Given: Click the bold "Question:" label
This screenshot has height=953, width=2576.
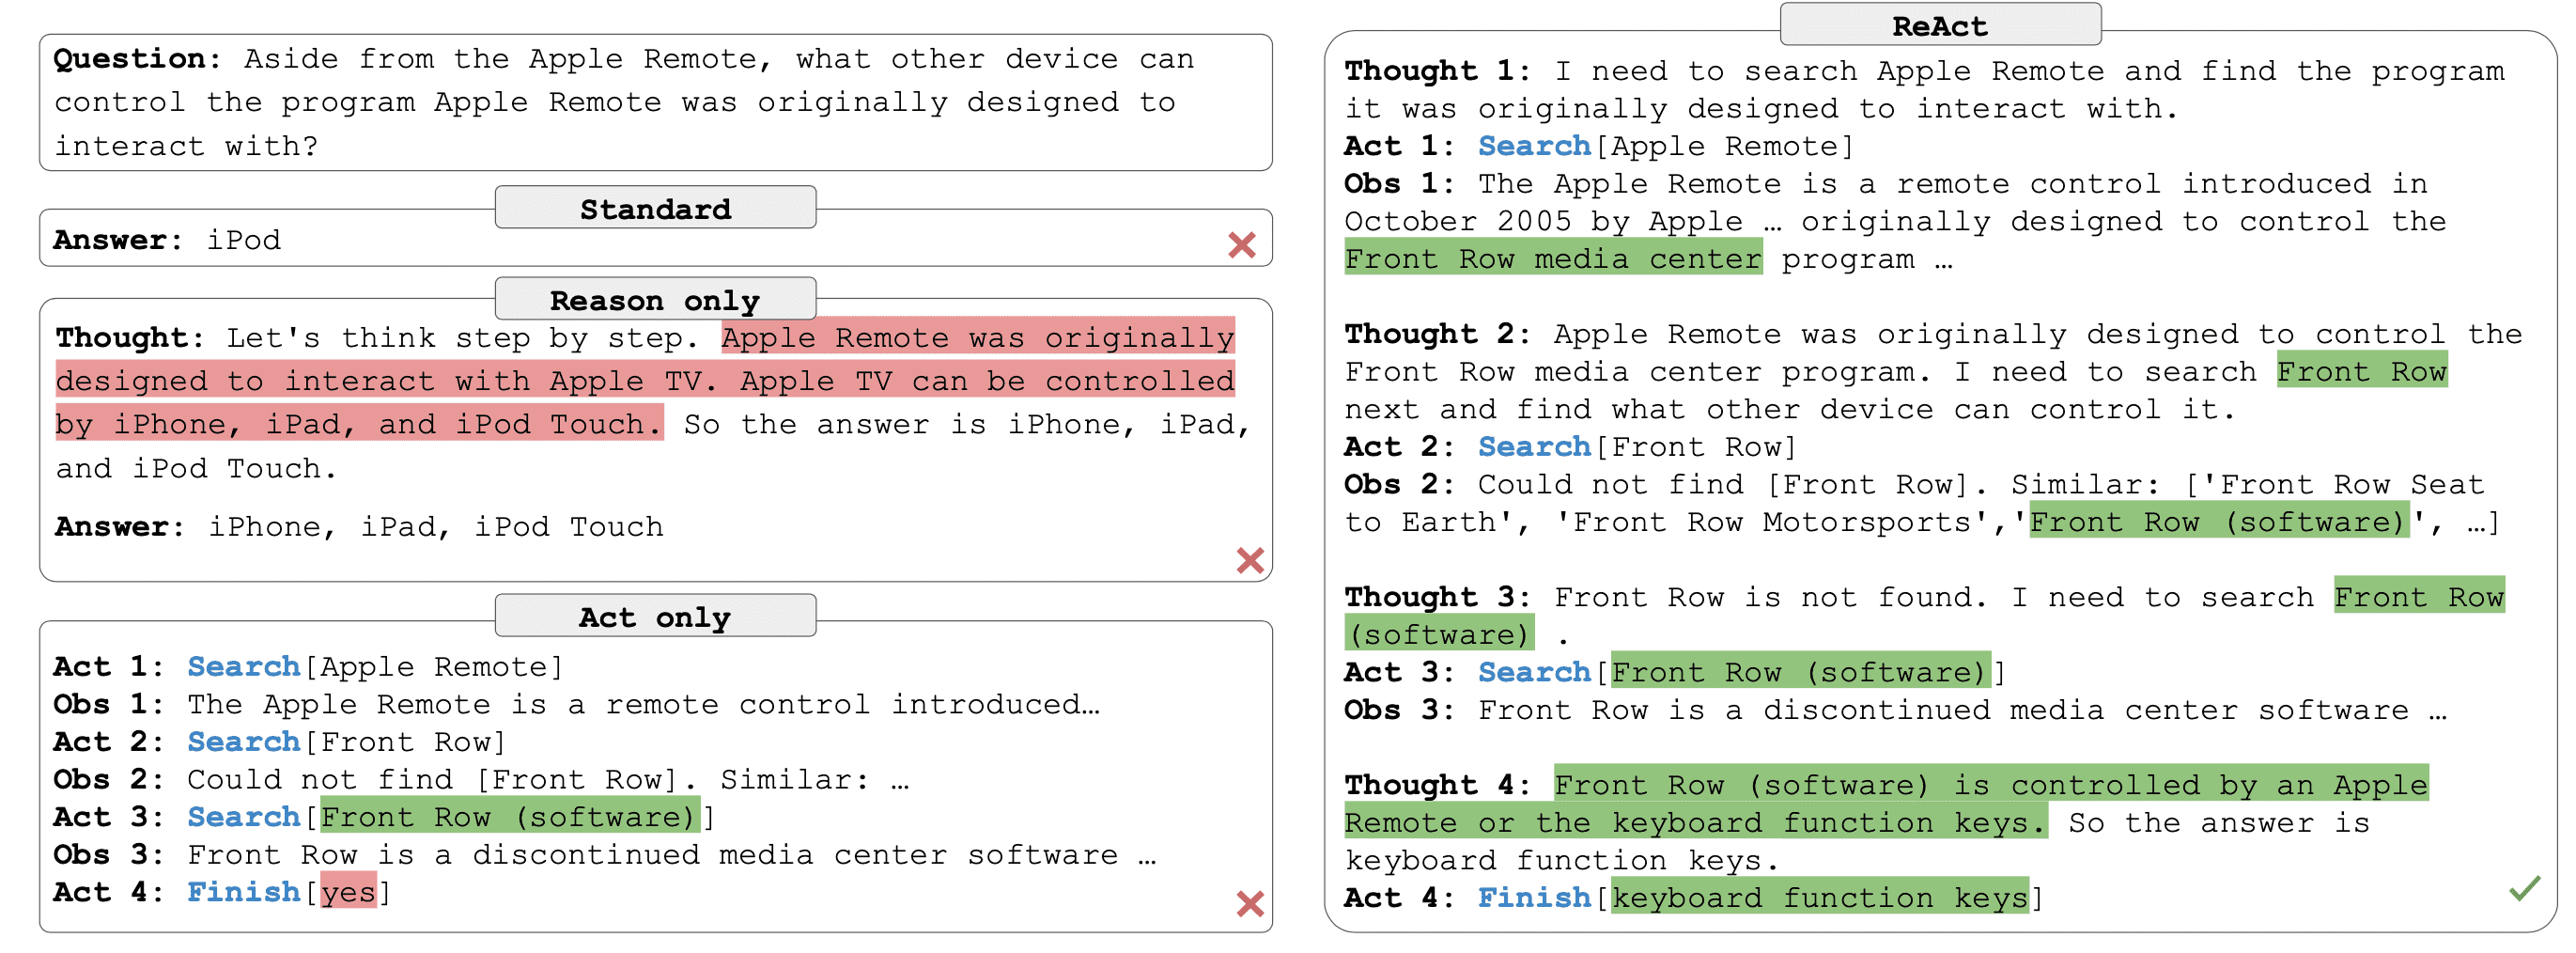Looking at the screenshot, I should coord(137,59).
